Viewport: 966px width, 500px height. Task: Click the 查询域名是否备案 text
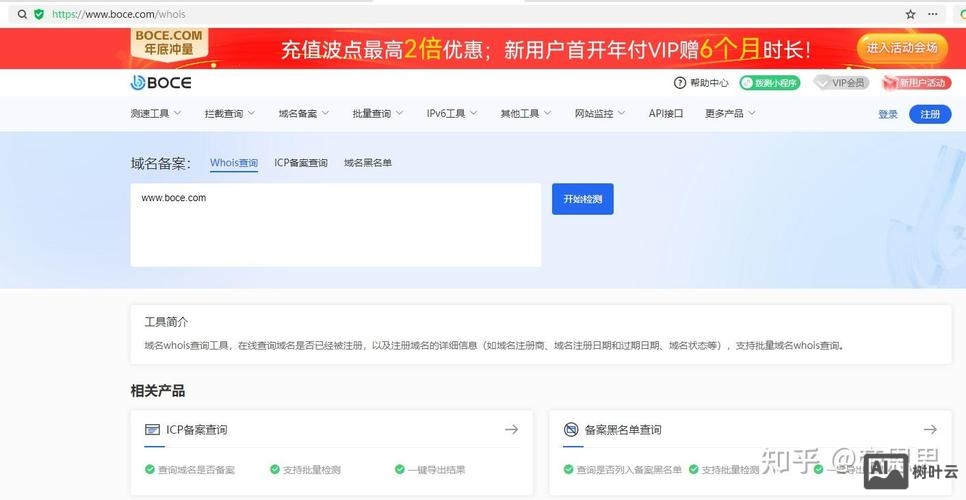coord(196,470)
